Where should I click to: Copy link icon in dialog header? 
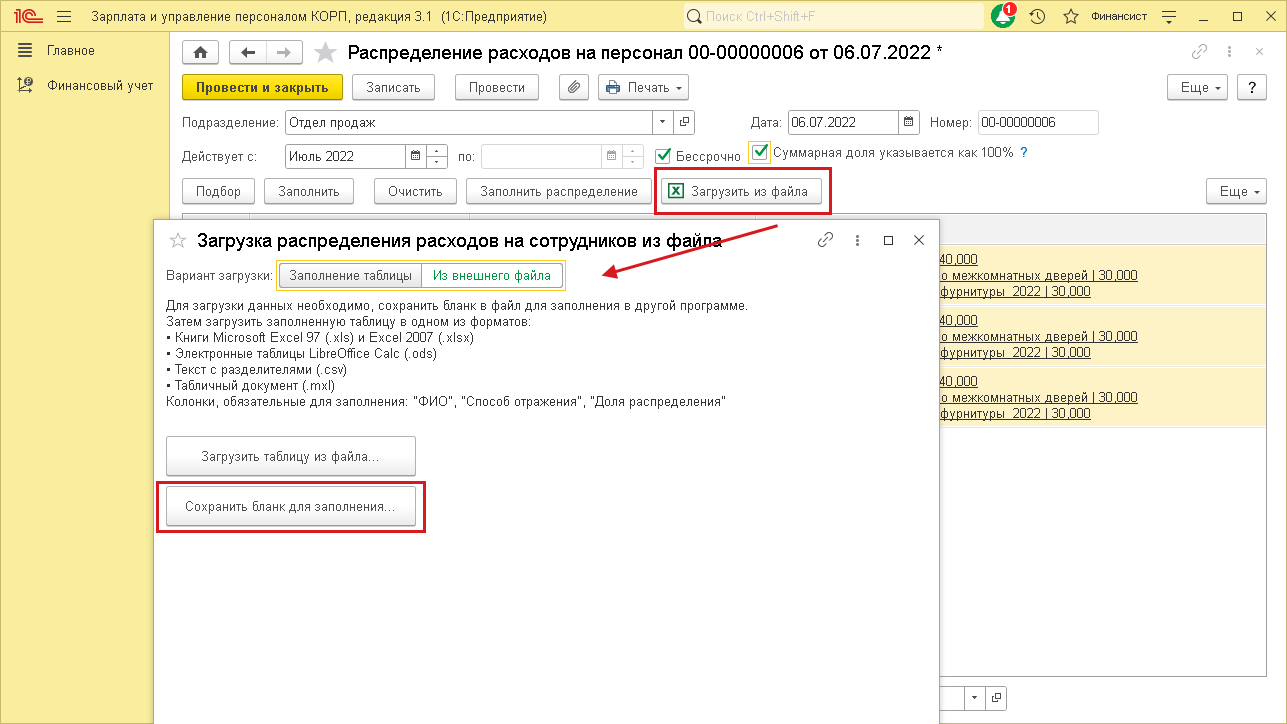point(825,240)
